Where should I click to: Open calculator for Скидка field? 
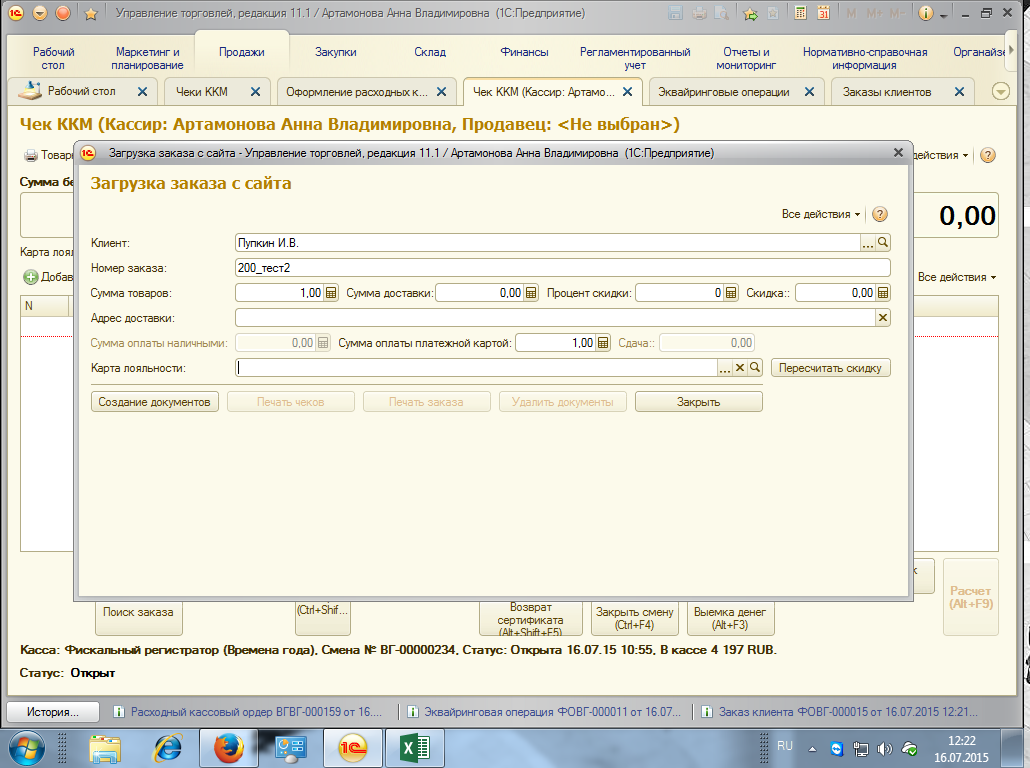coord(883,293)
